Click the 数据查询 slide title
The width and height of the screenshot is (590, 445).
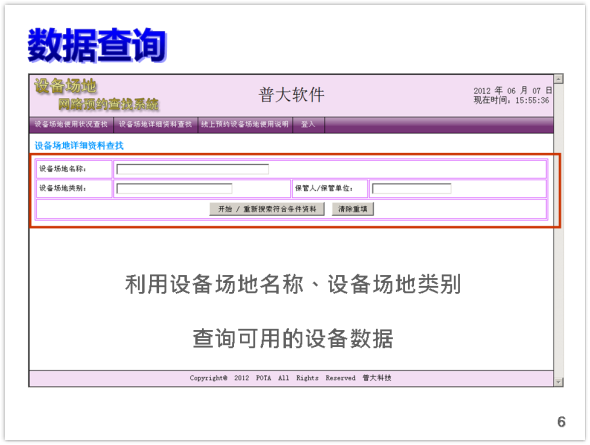coord(97,45)
